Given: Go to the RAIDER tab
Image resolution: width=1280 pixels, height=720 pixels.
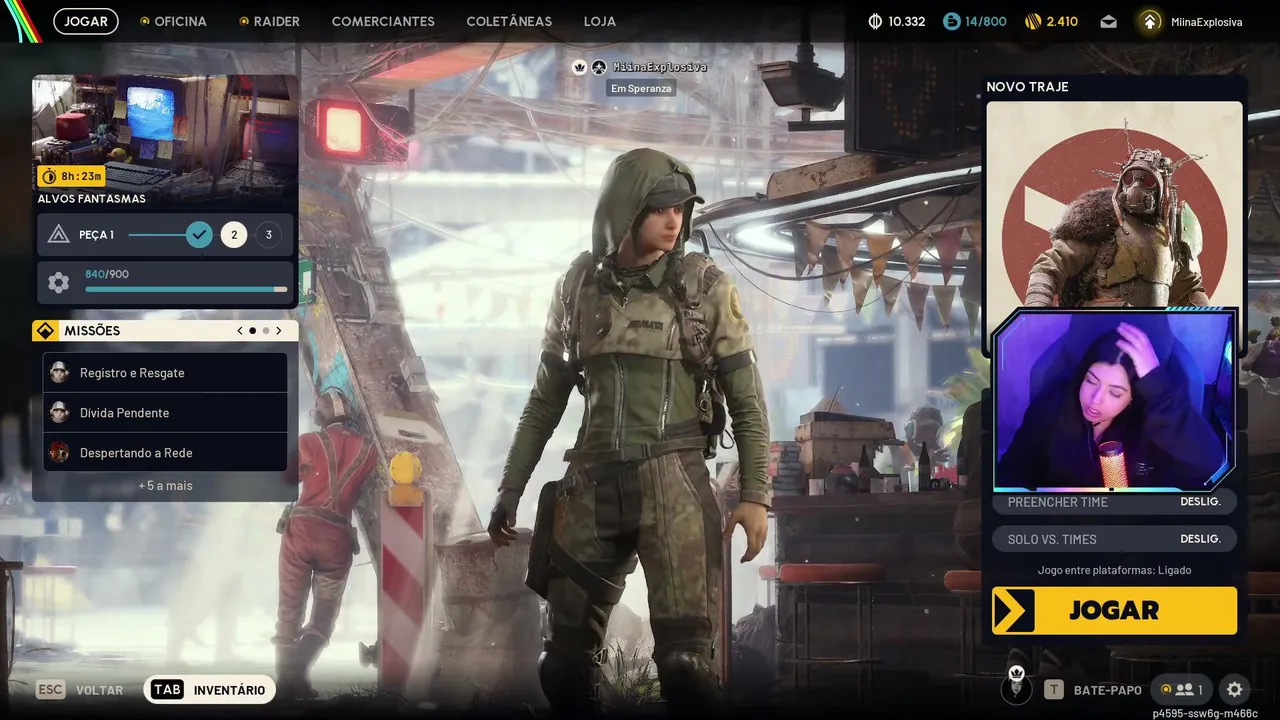Looking at the screenshot, I should pyautogui.click(x=269, y=21).
